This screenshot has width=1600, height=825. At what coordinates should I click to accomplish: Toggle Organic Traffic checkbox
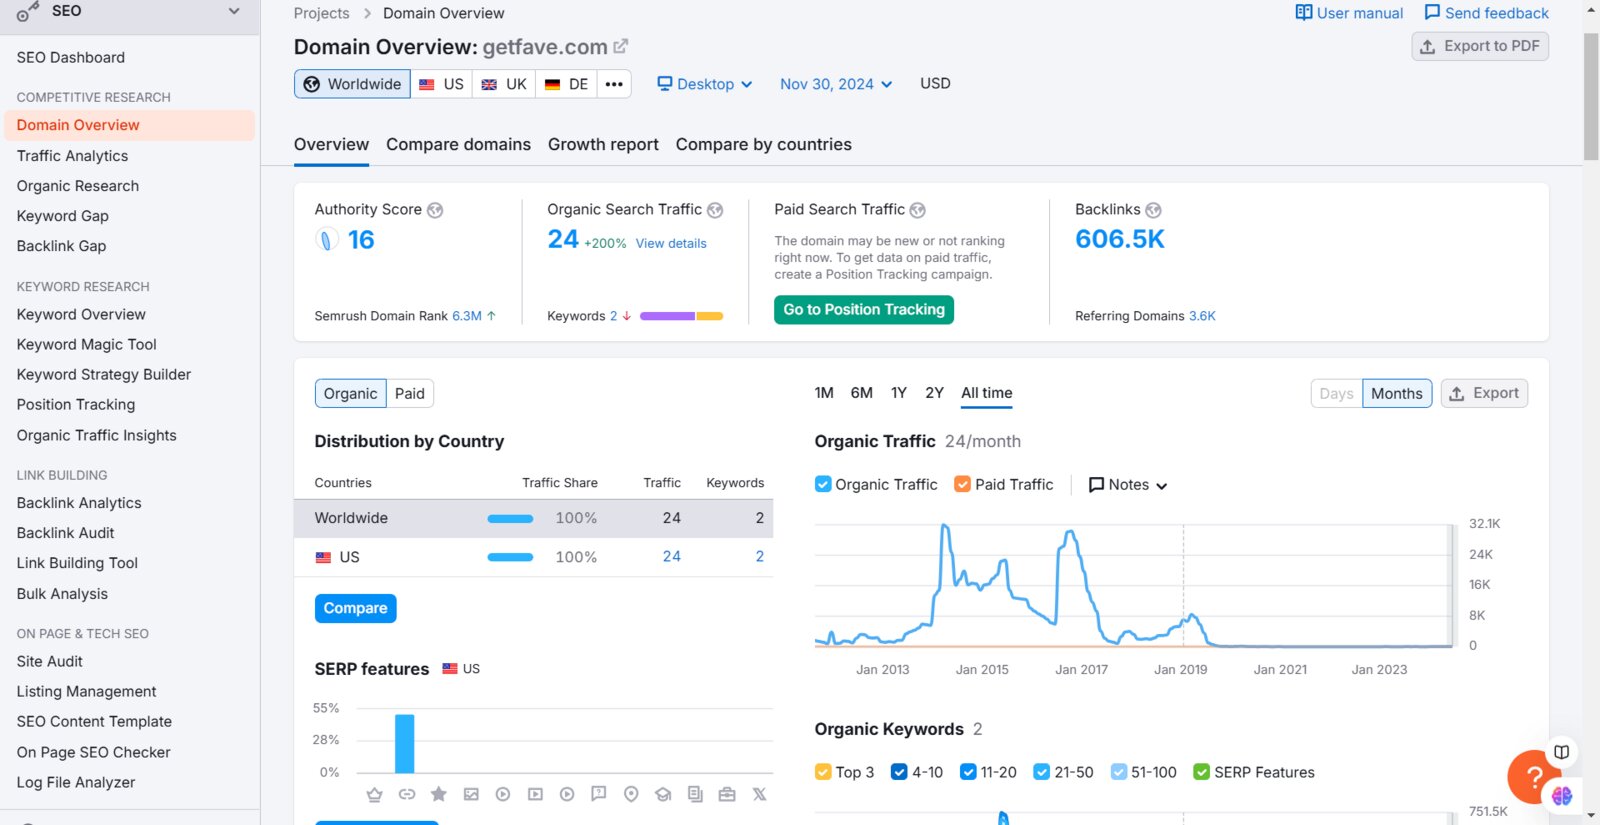coord(823,484)
